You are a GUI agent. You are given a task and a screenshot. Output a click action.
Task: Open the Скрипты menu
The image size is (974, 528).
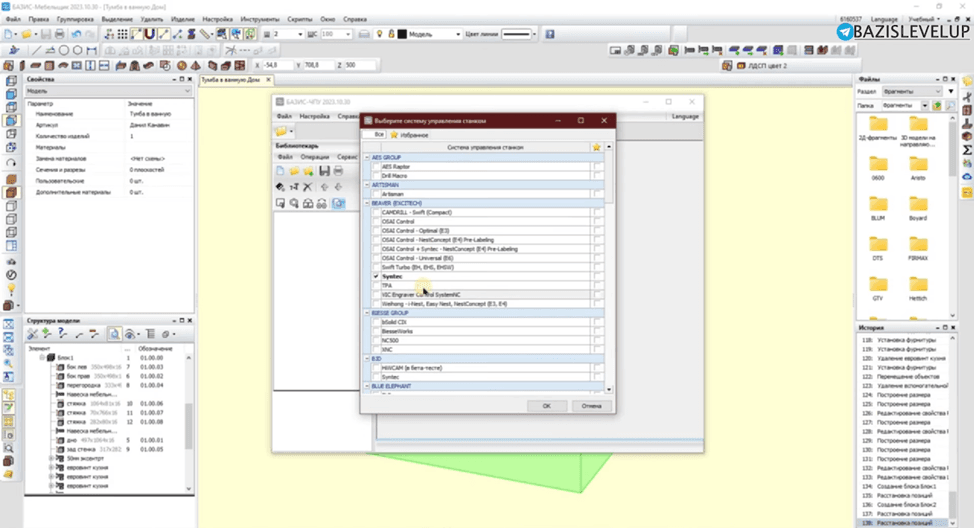click(x=300, y=19)
